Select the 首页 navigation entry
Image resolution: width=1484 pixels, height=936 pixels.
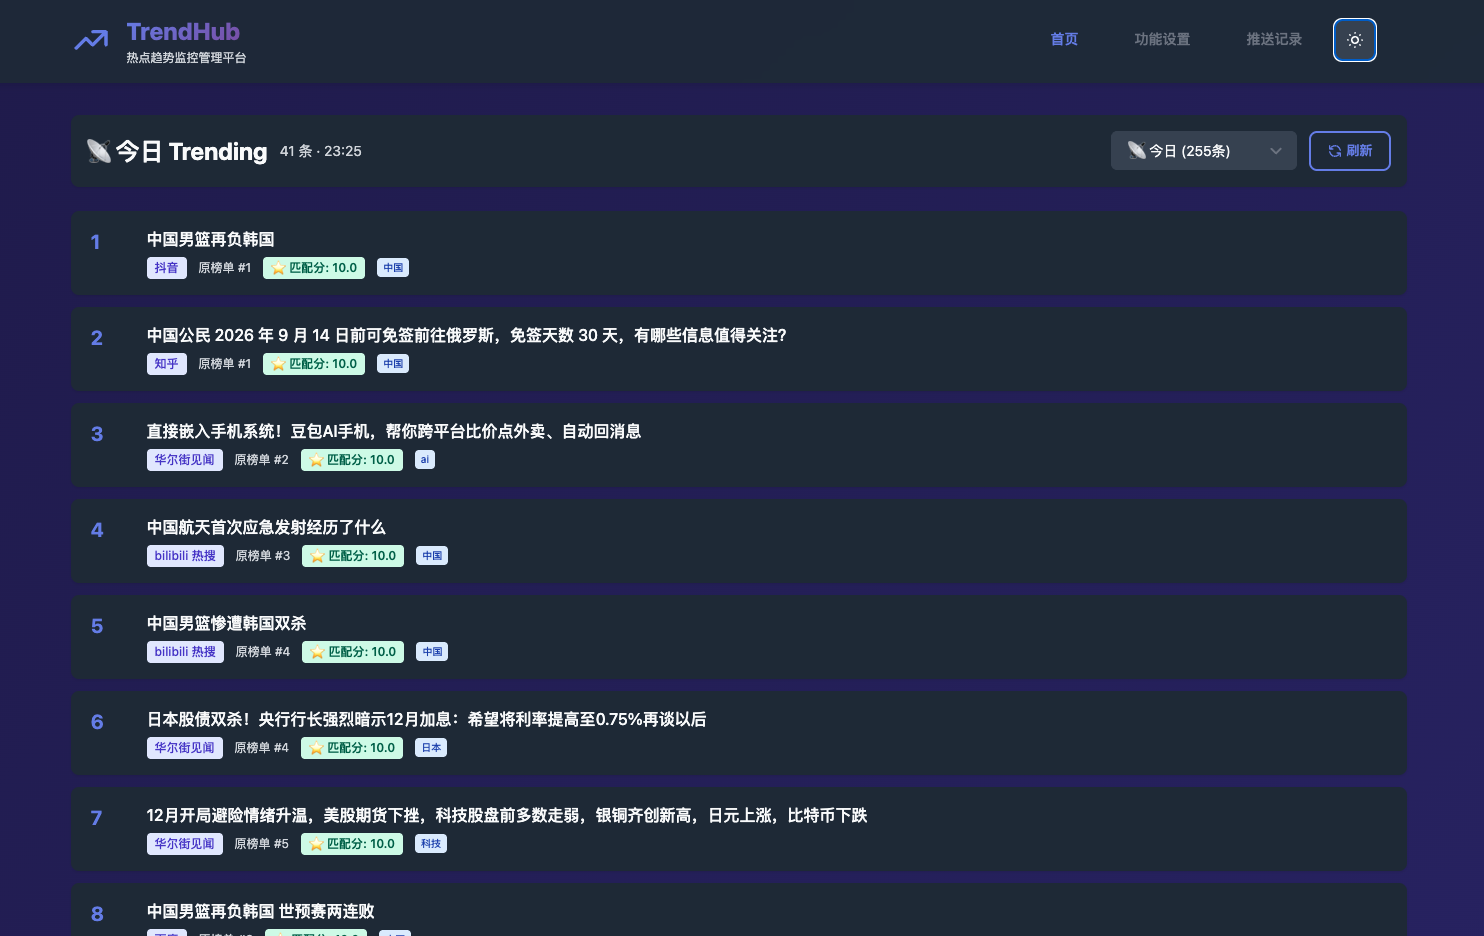tap(1063, 40)
